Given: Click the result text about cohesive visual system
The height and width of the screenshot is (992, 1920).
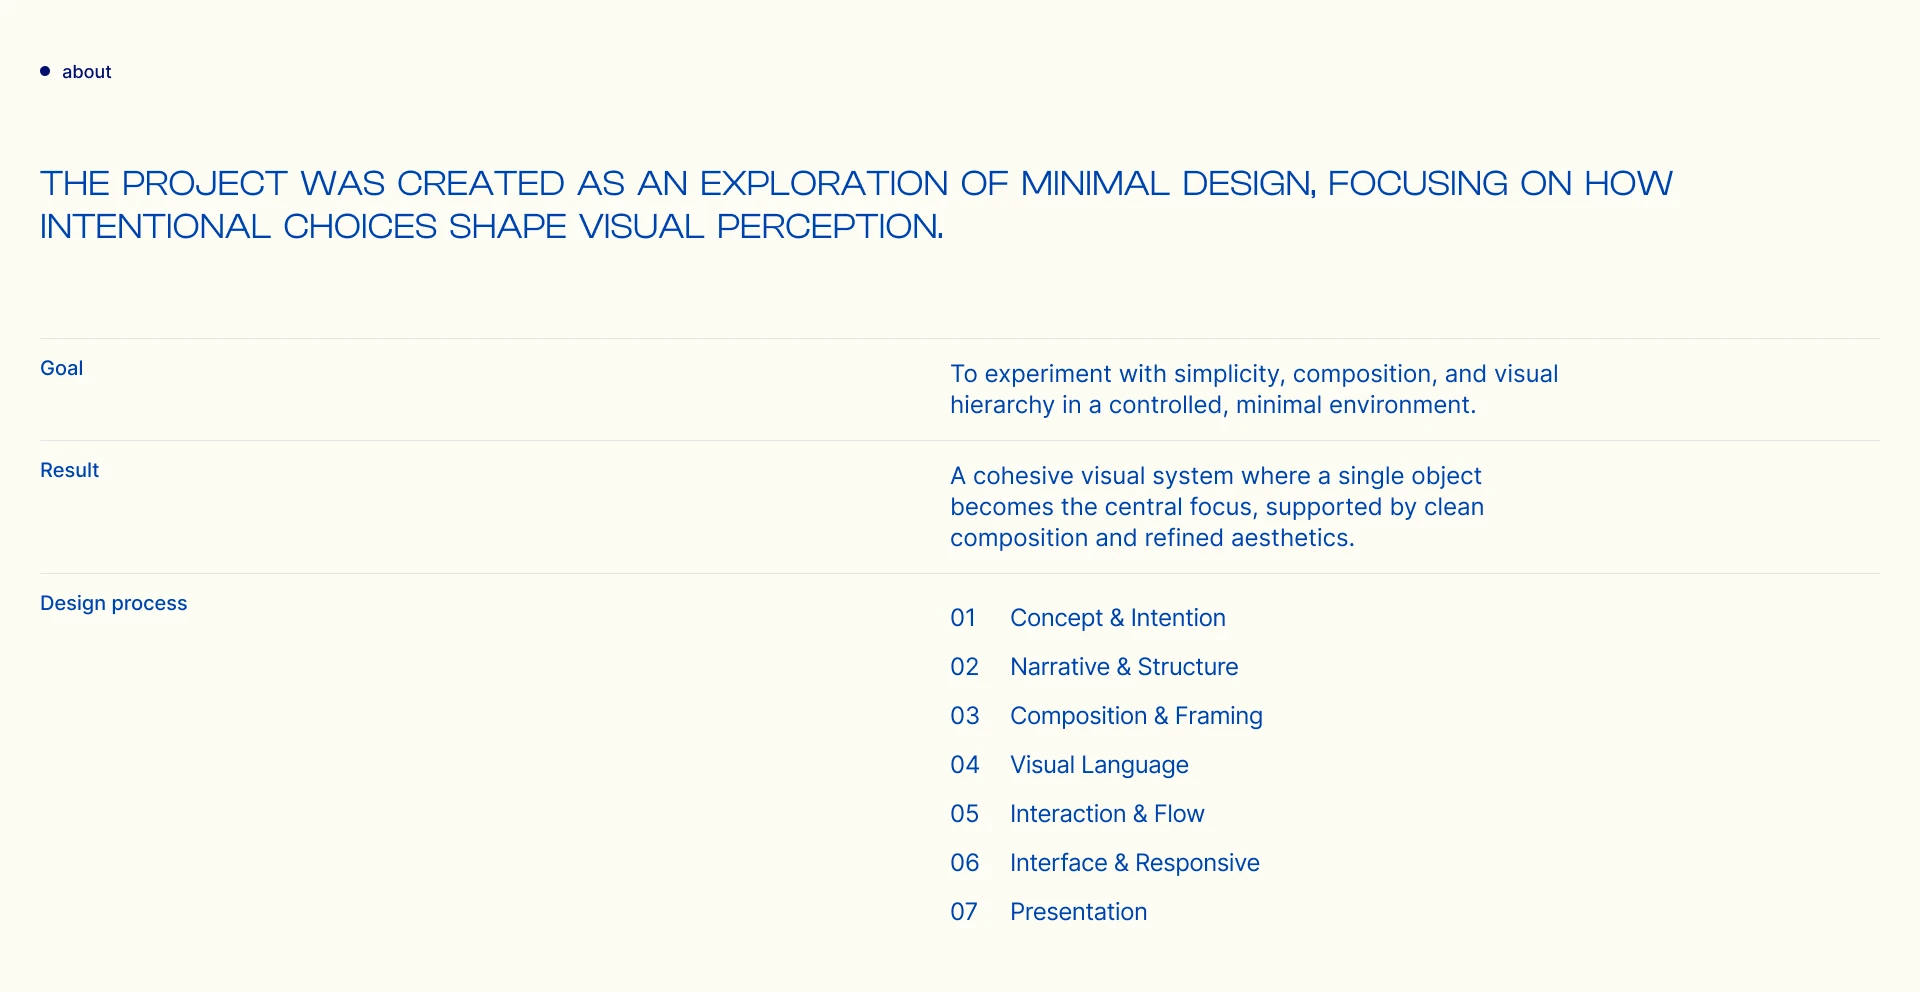Looking at the screenshot, I should pyautogui.click(x=1216, y=507).
